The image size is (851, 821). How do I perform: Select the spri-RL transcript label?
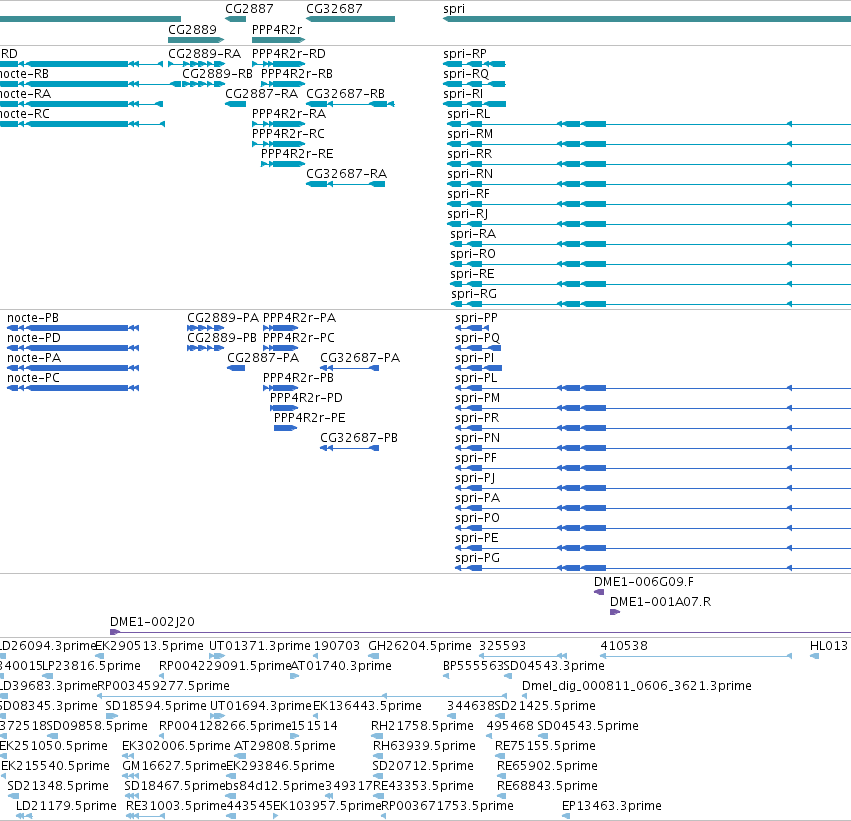pyautogui.click(x=468, y=114)
